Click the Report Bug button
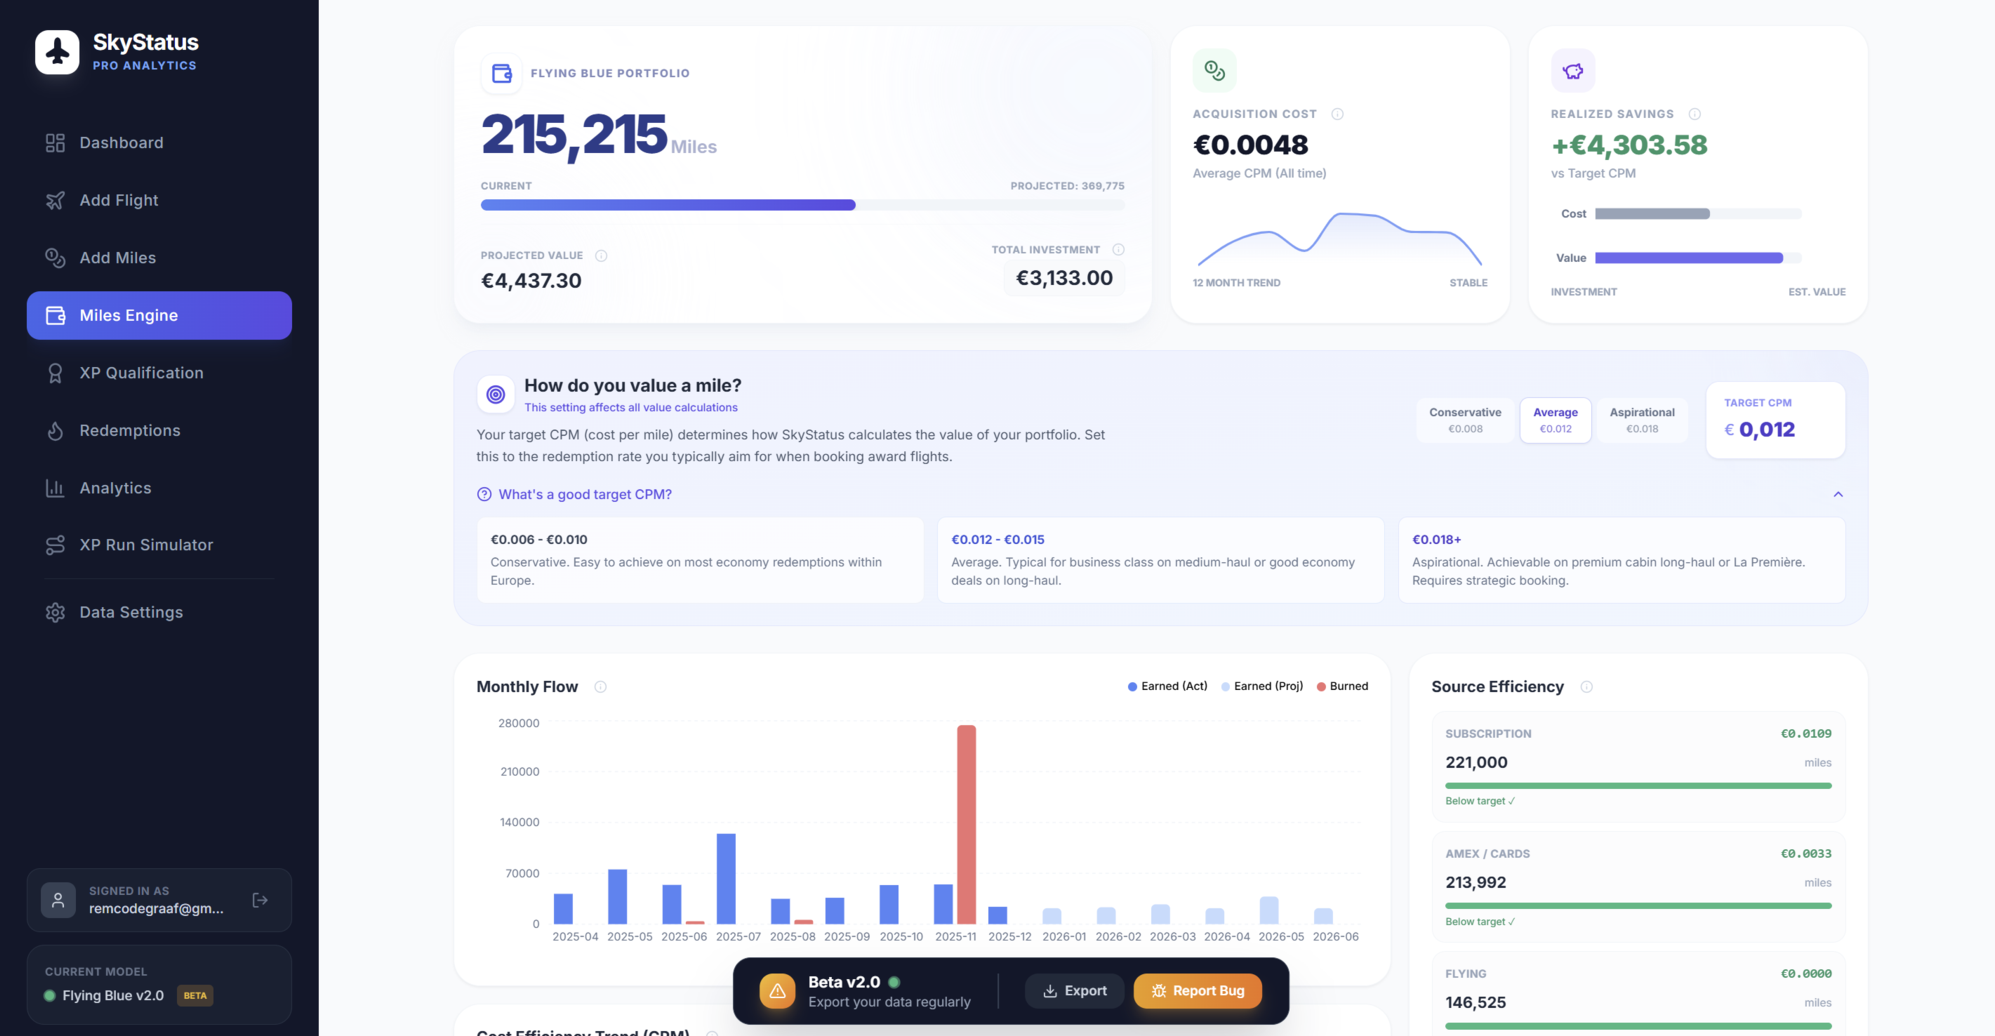 1198,991
